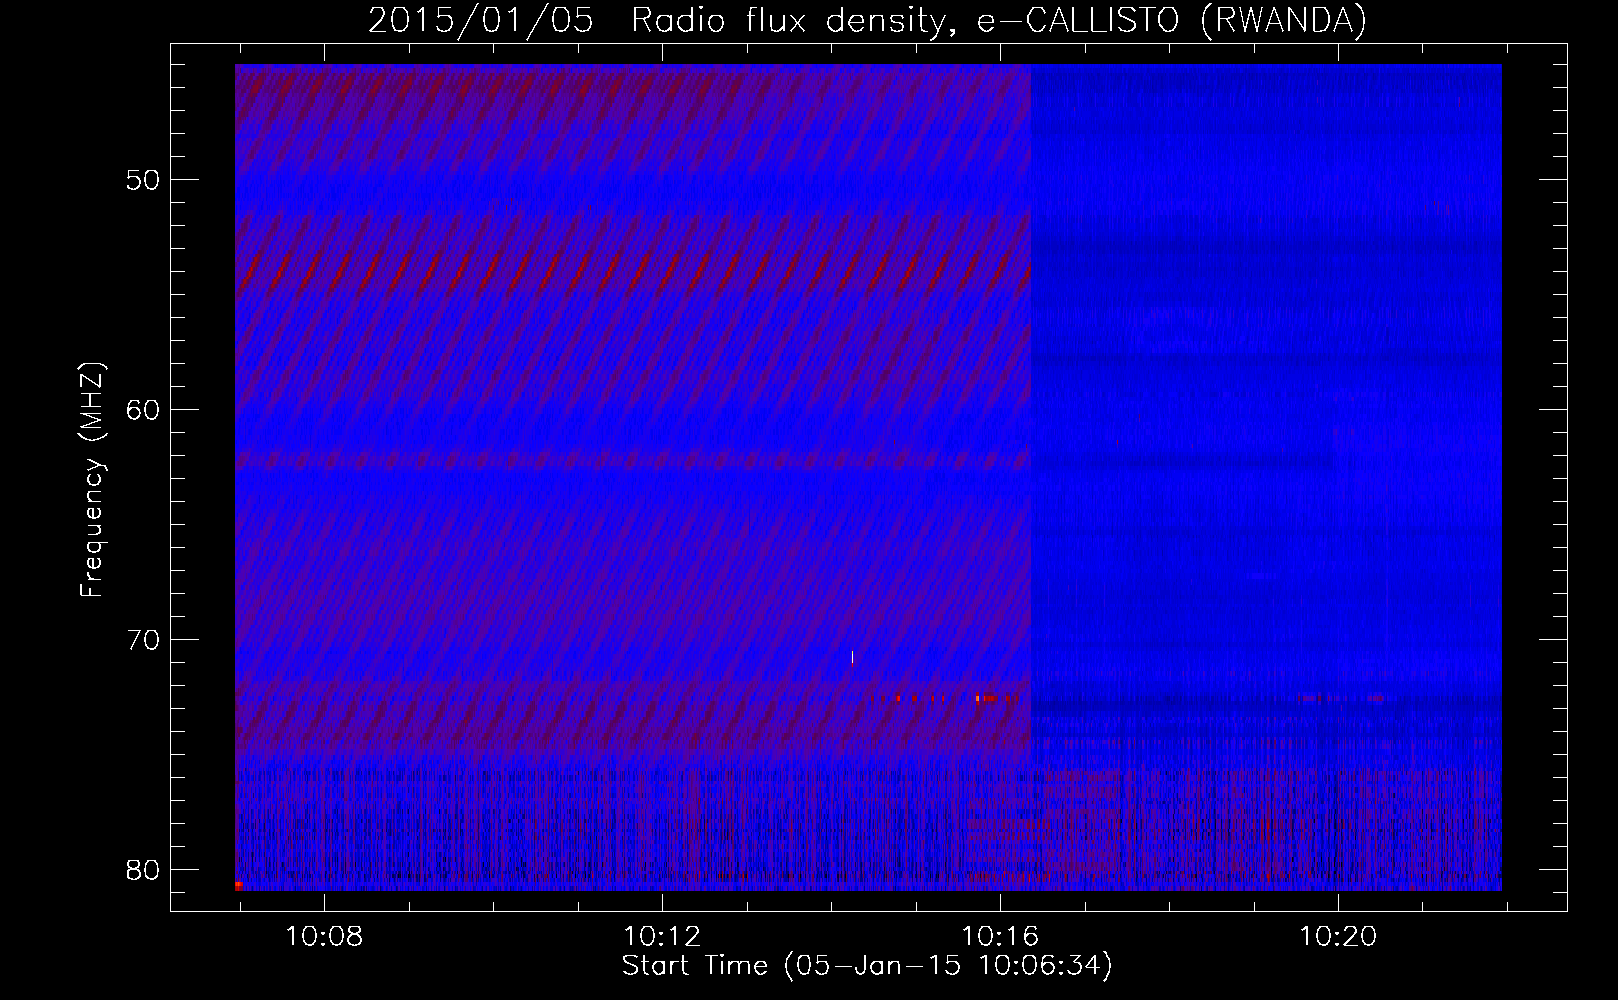Click the 10:08 time tick label
The height and width of the screenshot is (1000, 1618).
click(324, 937)
